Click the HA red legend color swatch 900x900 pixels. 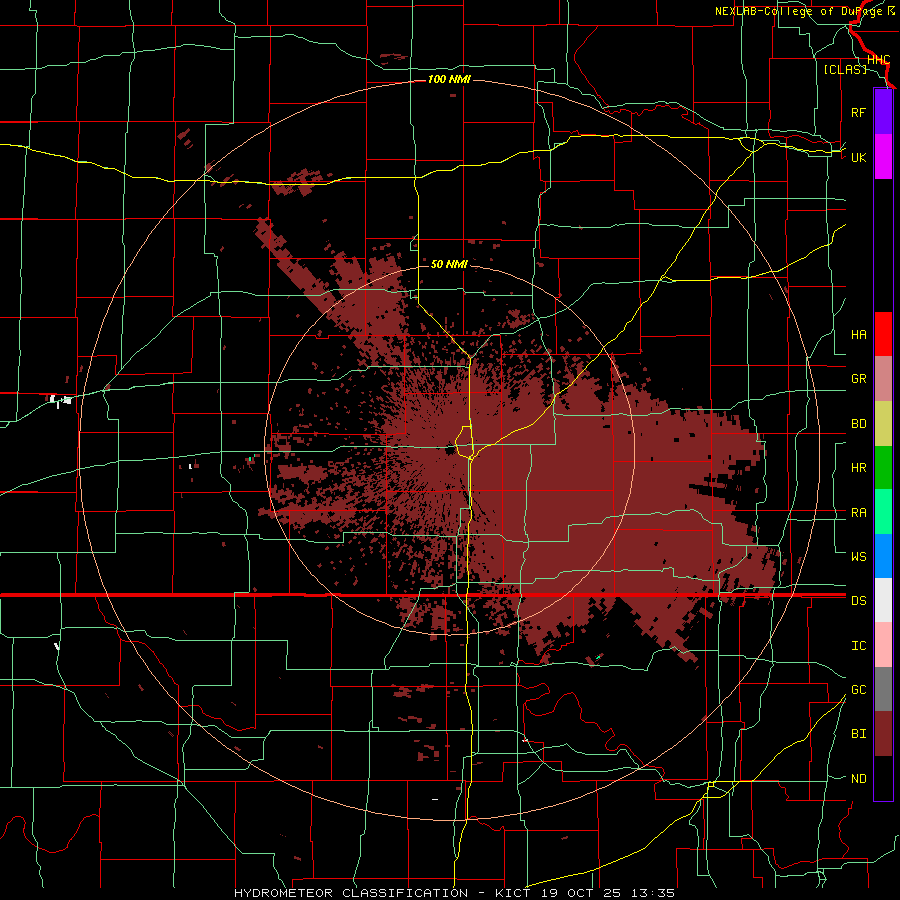(883, 334)
